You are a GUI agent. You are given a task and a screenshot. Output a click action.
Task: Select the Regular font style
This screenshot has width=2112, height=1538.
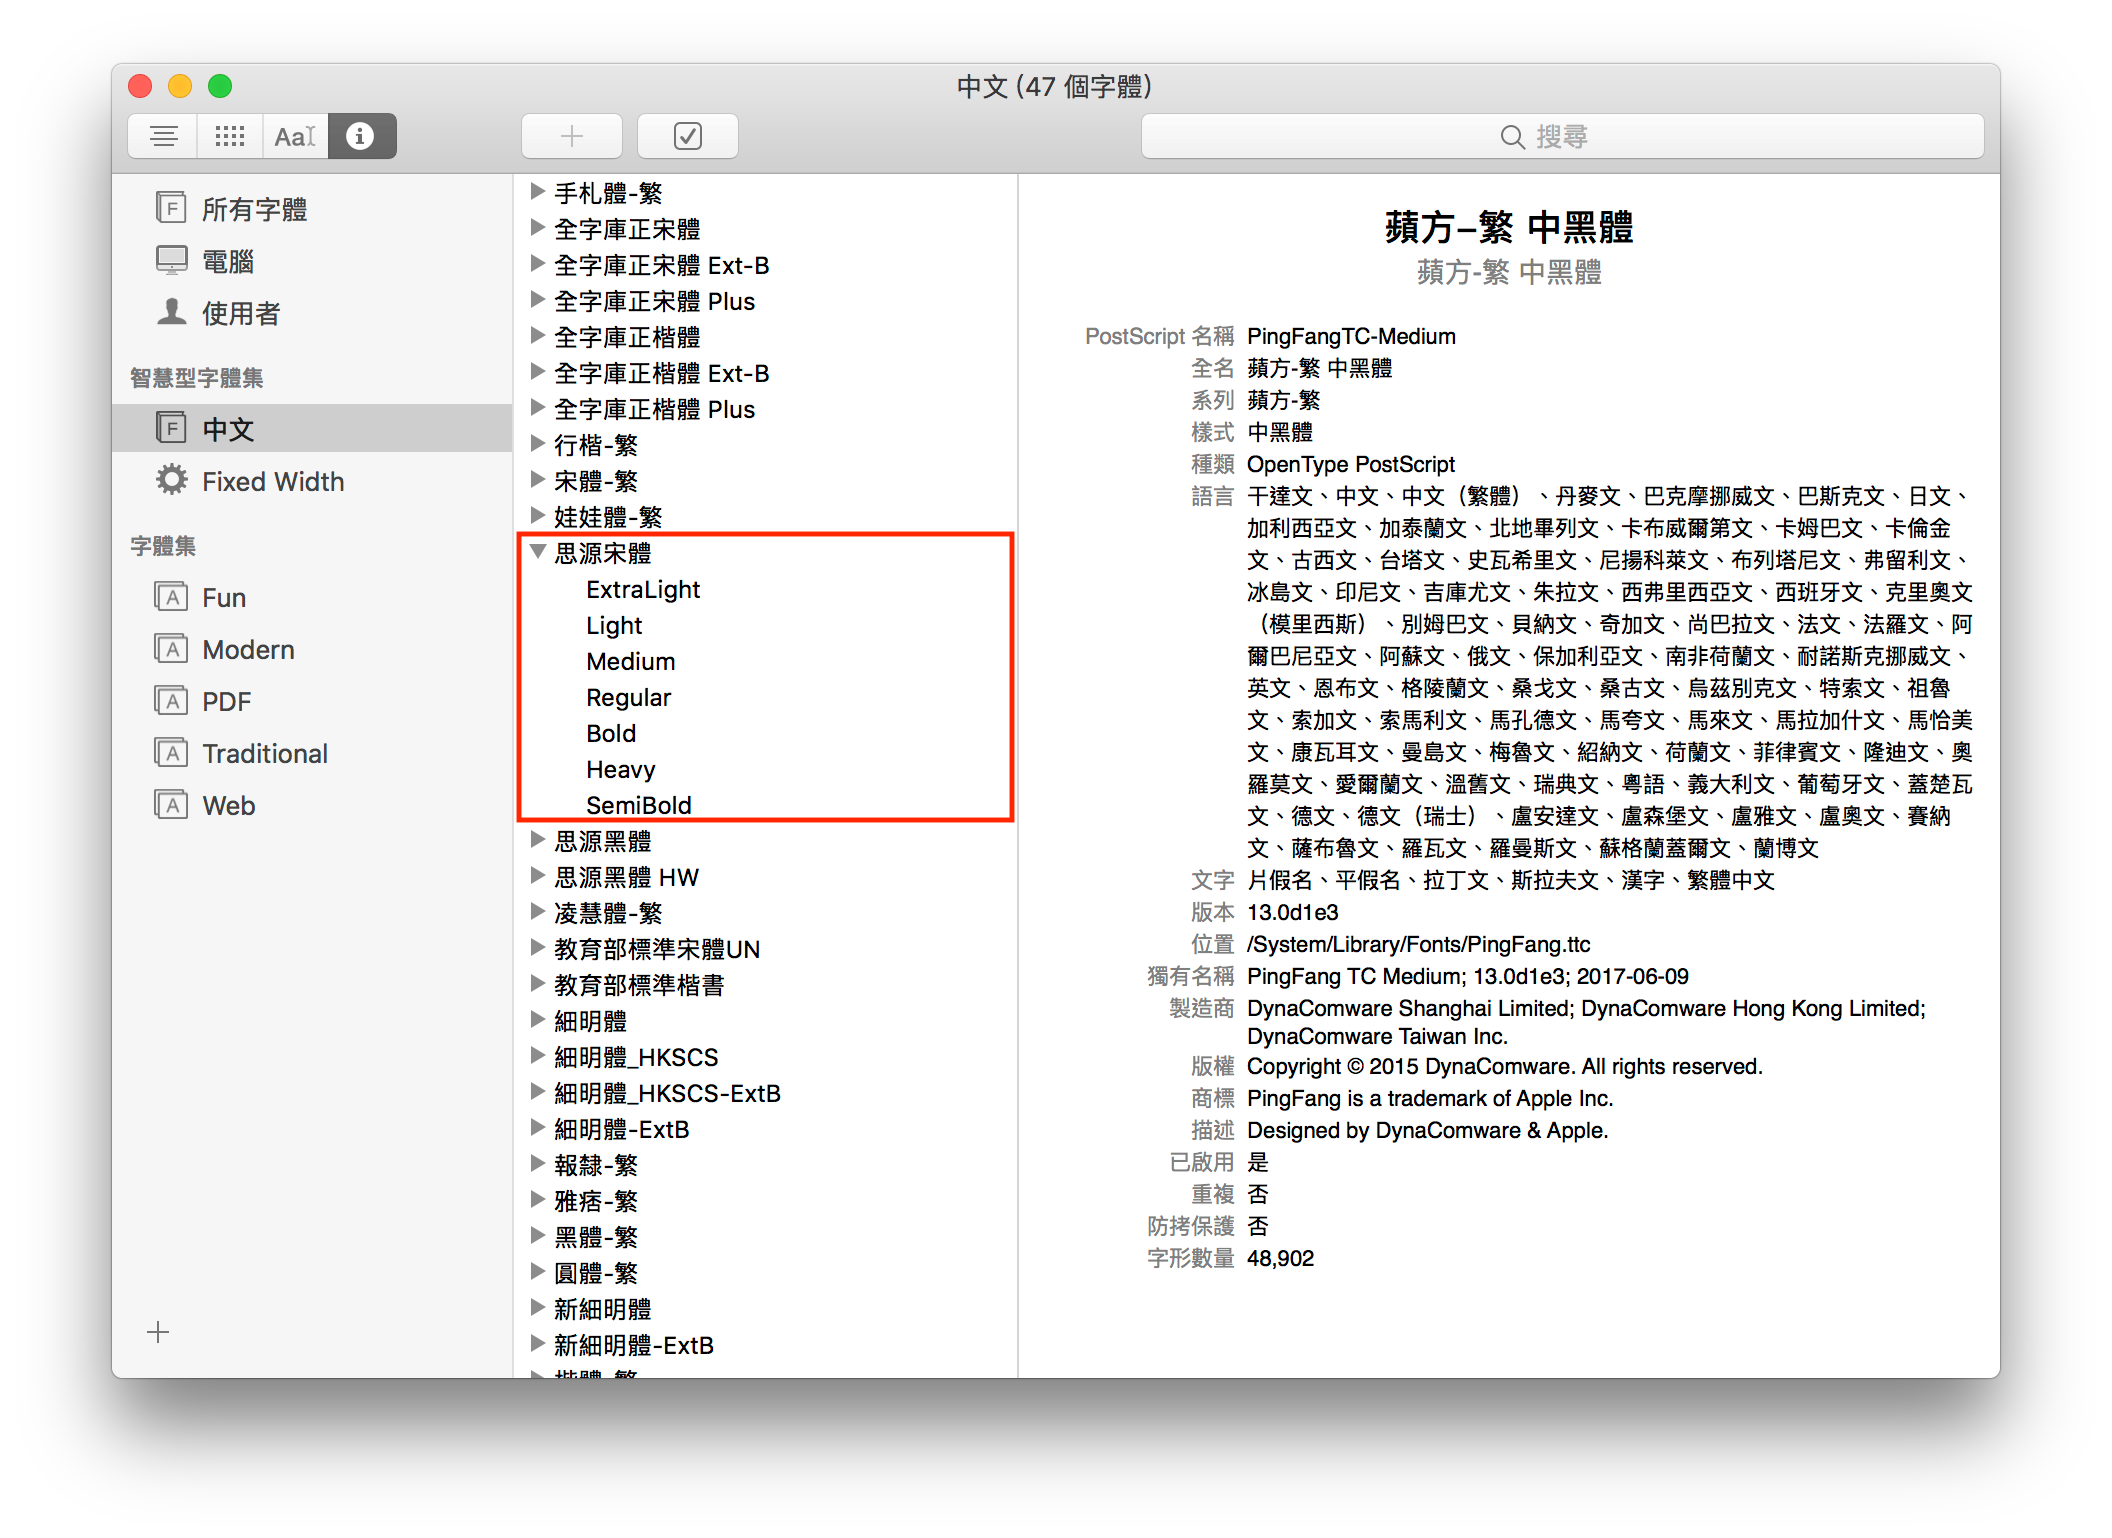pos(629,697)
